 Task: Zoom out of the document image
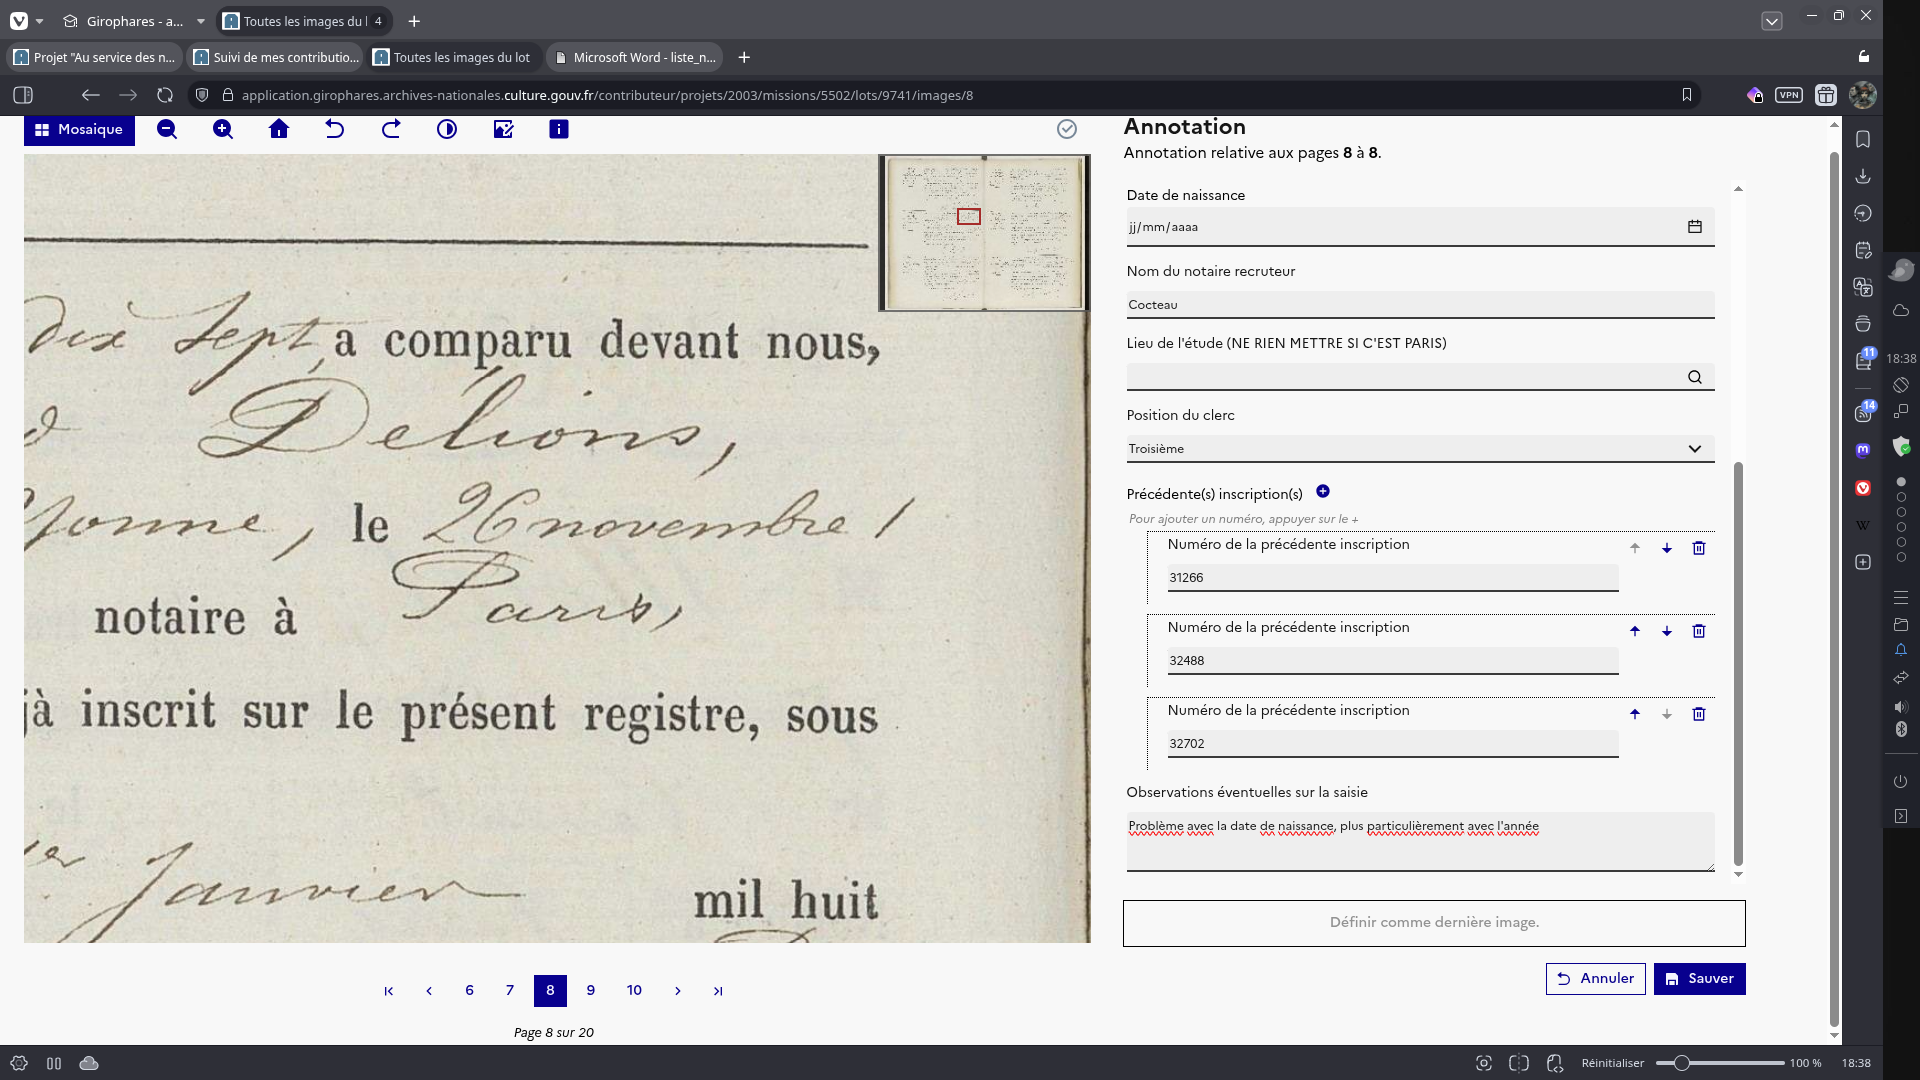(167, 129)
